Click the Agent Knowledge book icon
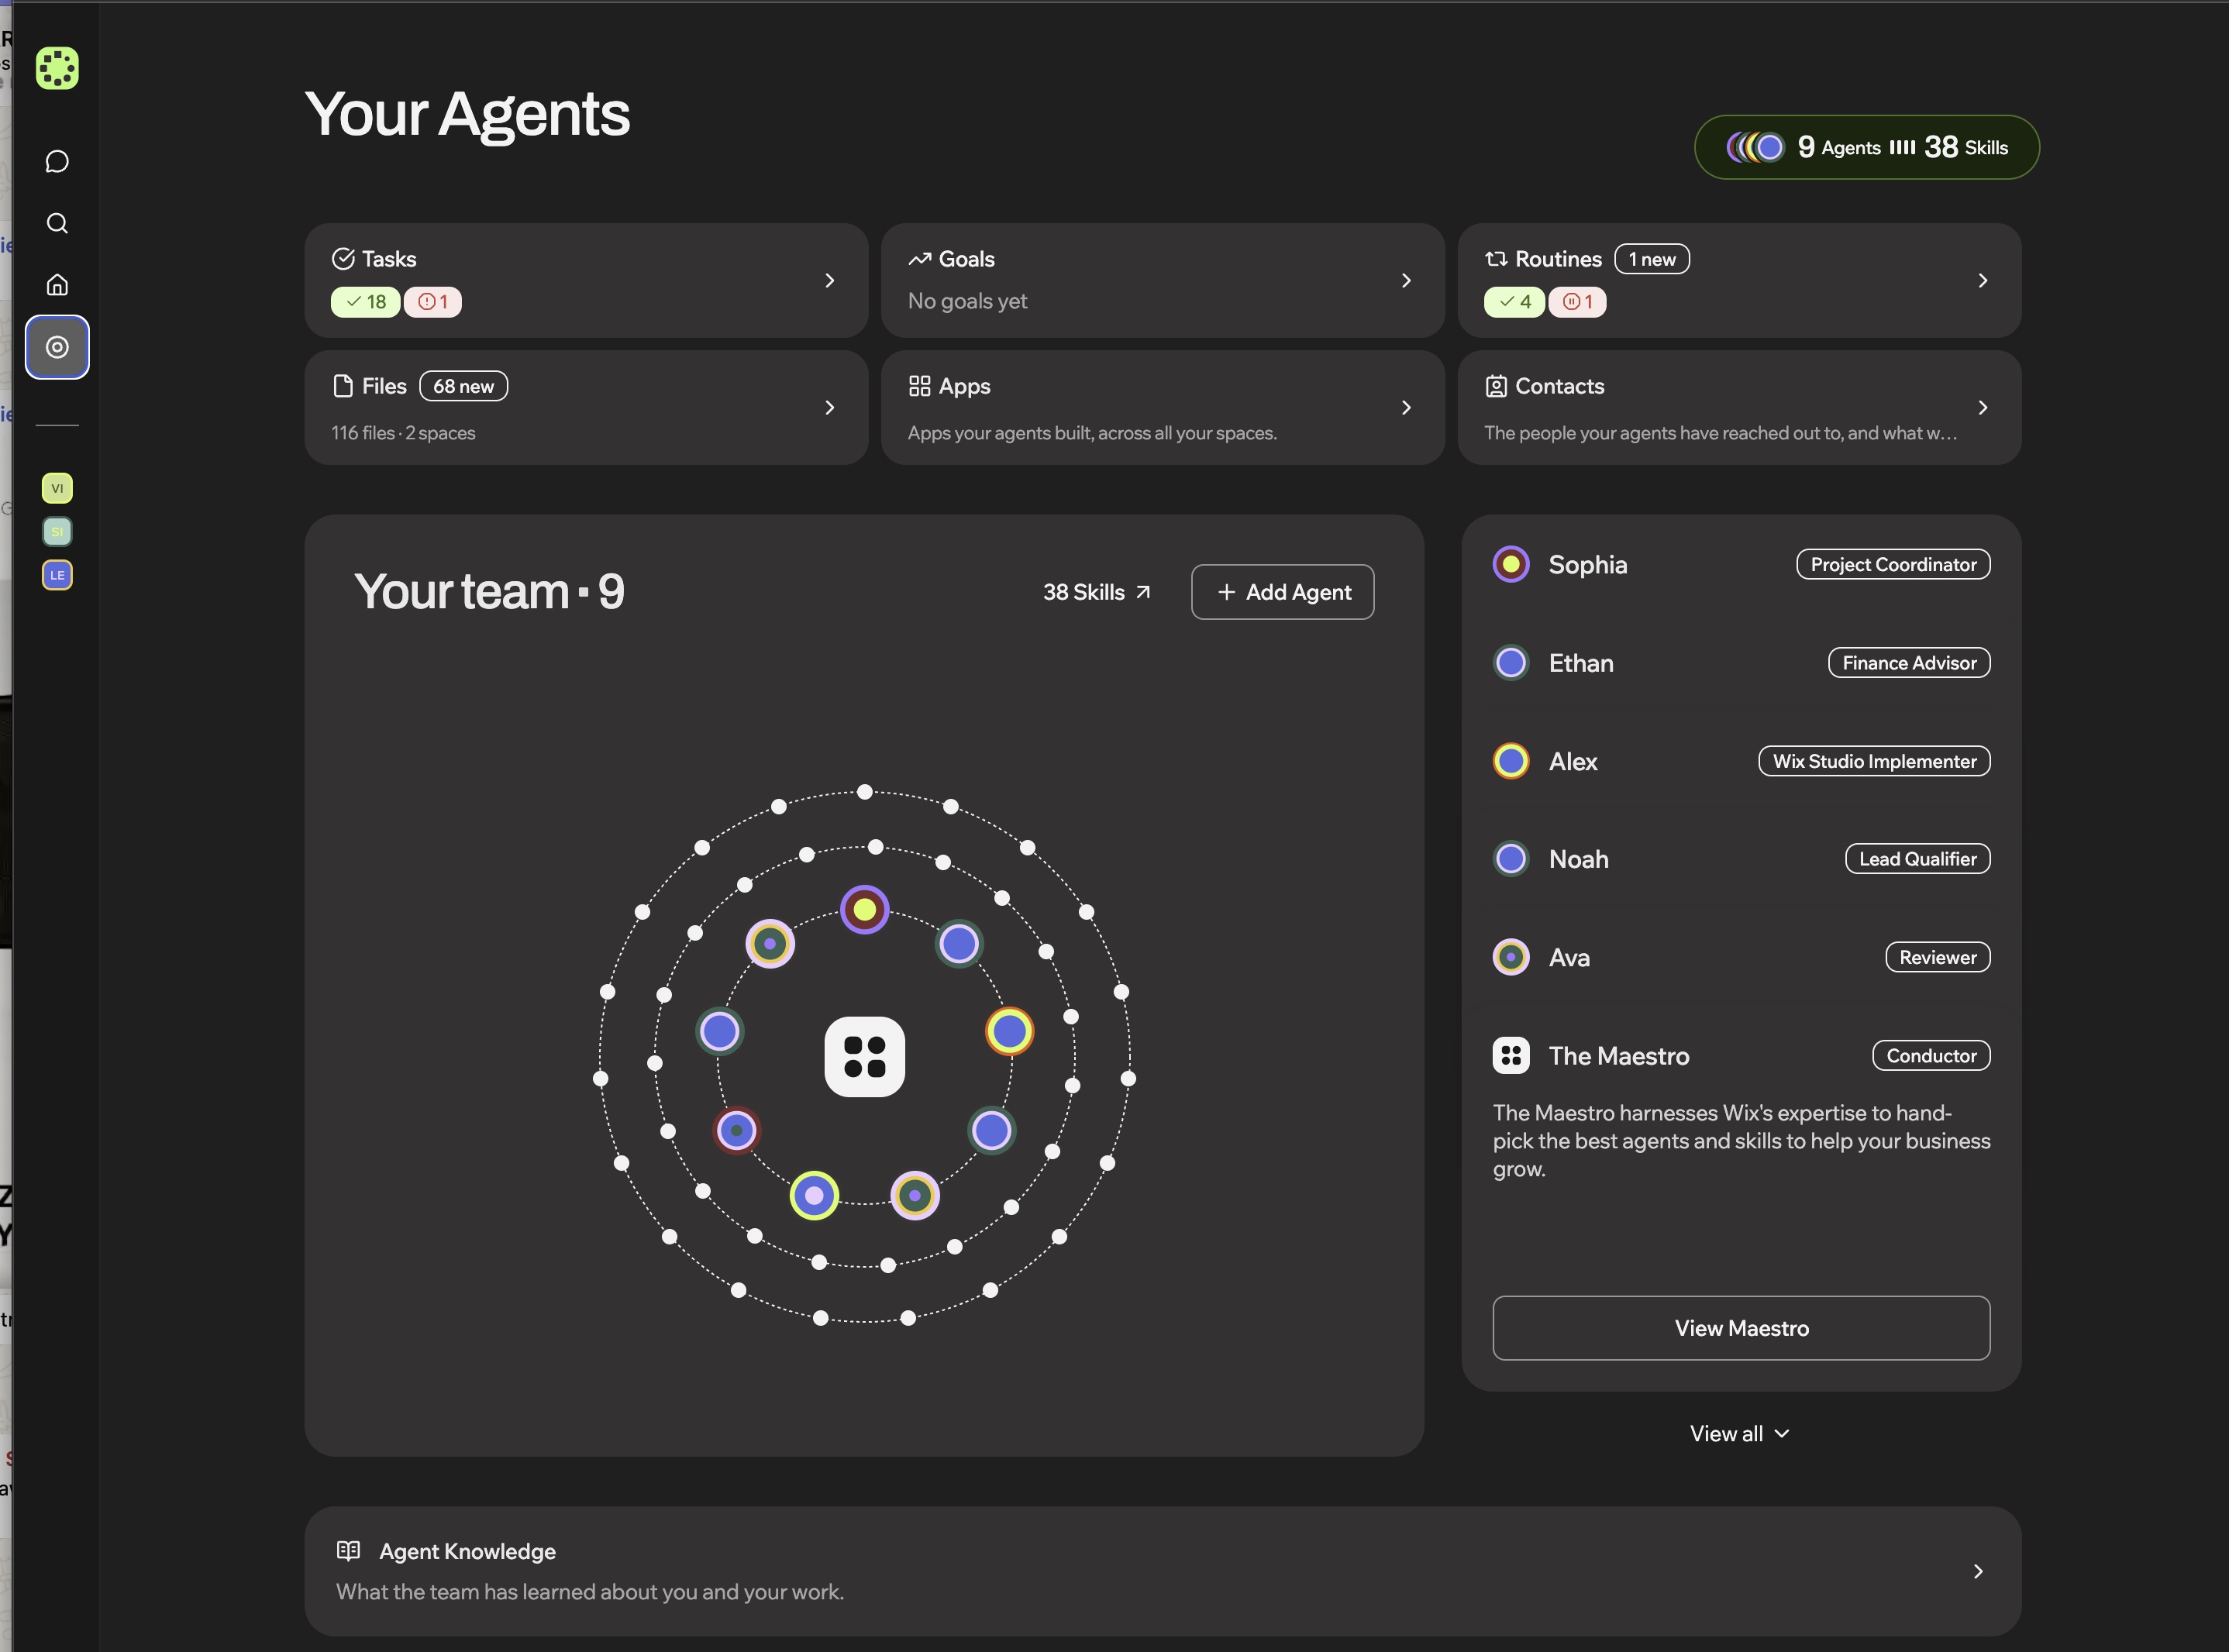Viewport: 2229px width, 1652px height. [348, 1551]
